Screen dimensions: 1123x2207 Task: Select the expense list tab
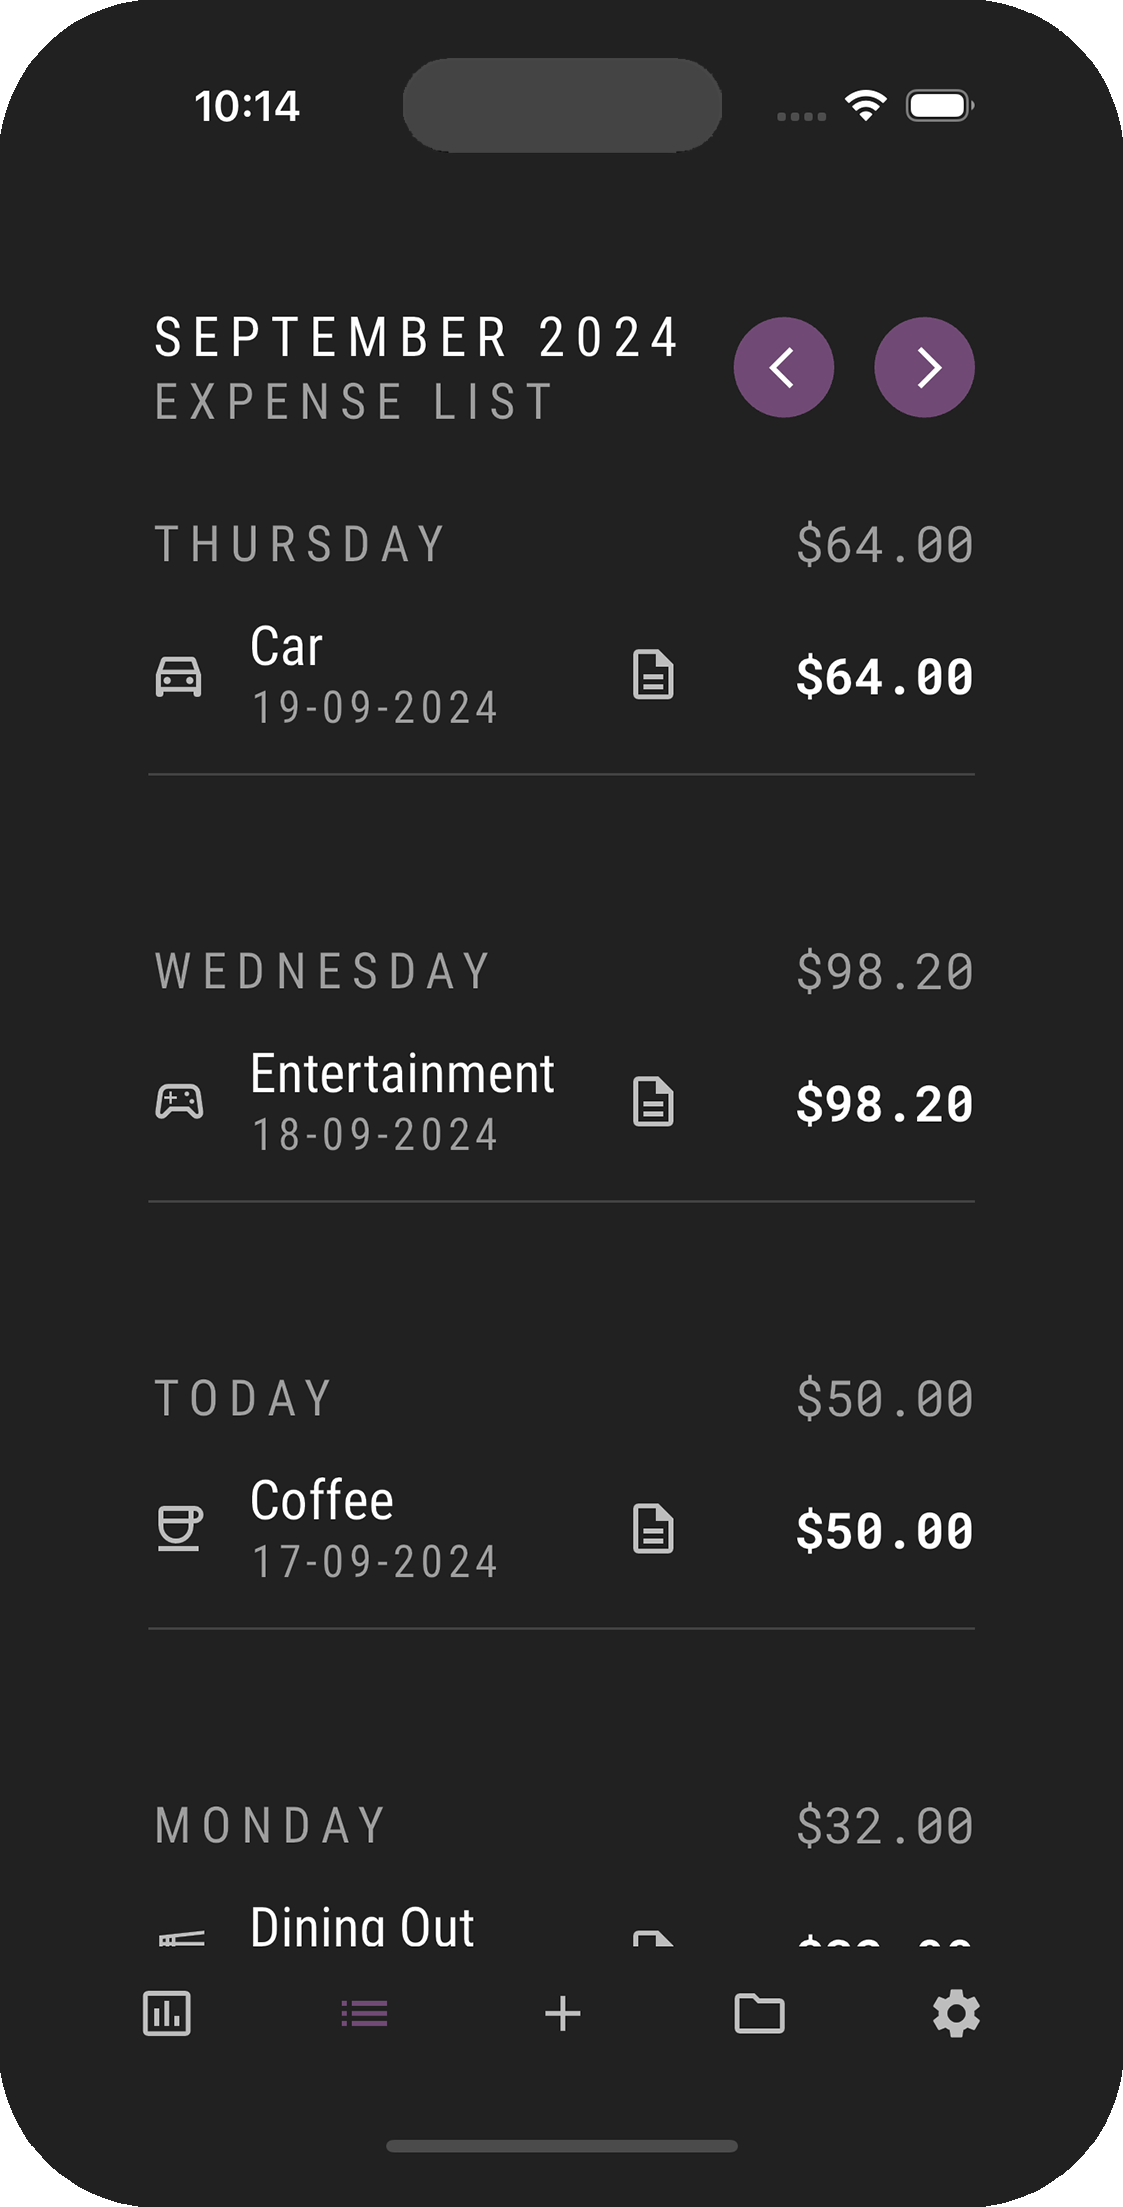tap(364, 2013)
